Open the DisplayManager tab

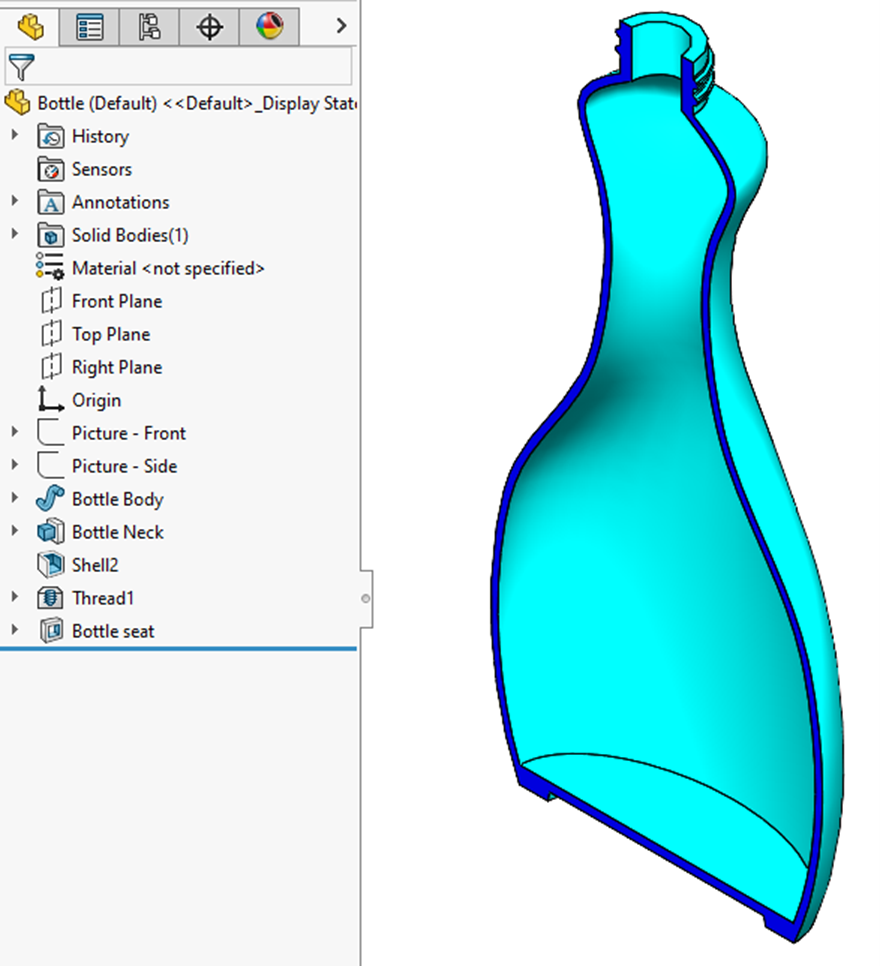pyautogui.click(x=269, y=26)
